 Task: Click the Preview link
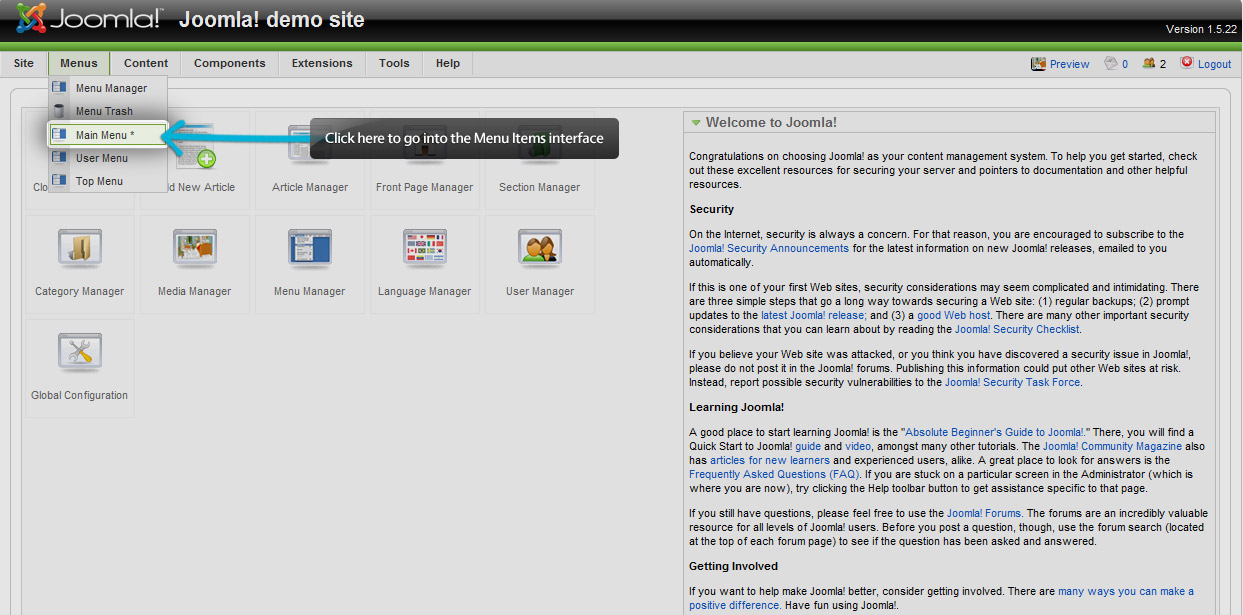pos(1069,64)
